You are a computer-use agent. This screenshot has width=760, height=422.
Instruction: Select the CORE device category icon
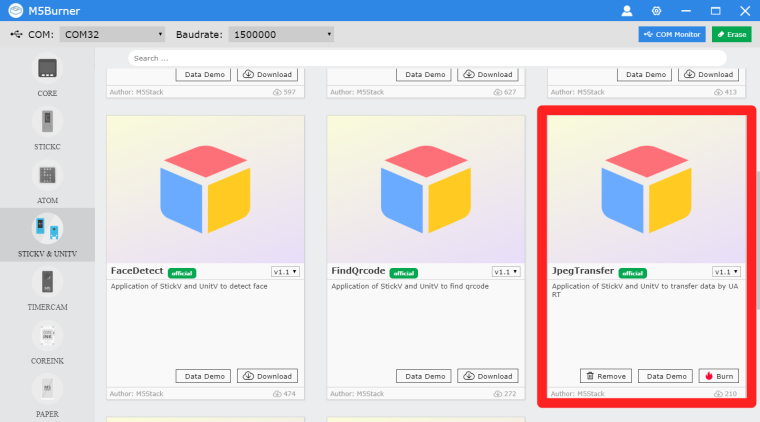pos(47,68)
